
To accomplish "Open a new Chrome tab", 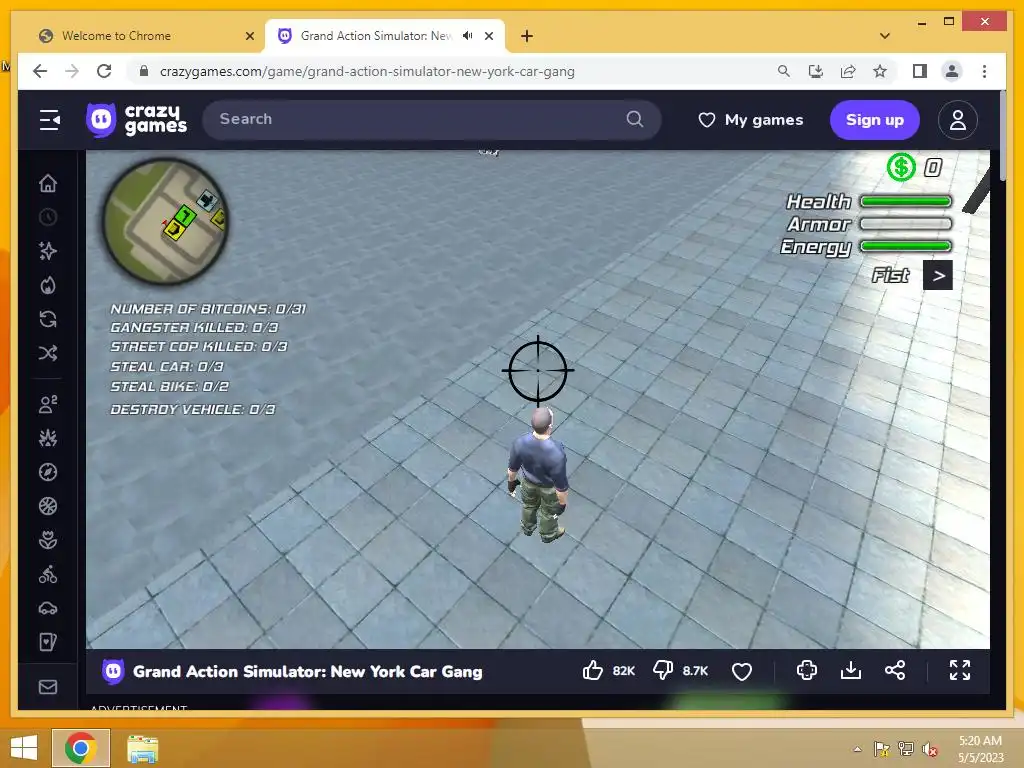I will point(527,37).
